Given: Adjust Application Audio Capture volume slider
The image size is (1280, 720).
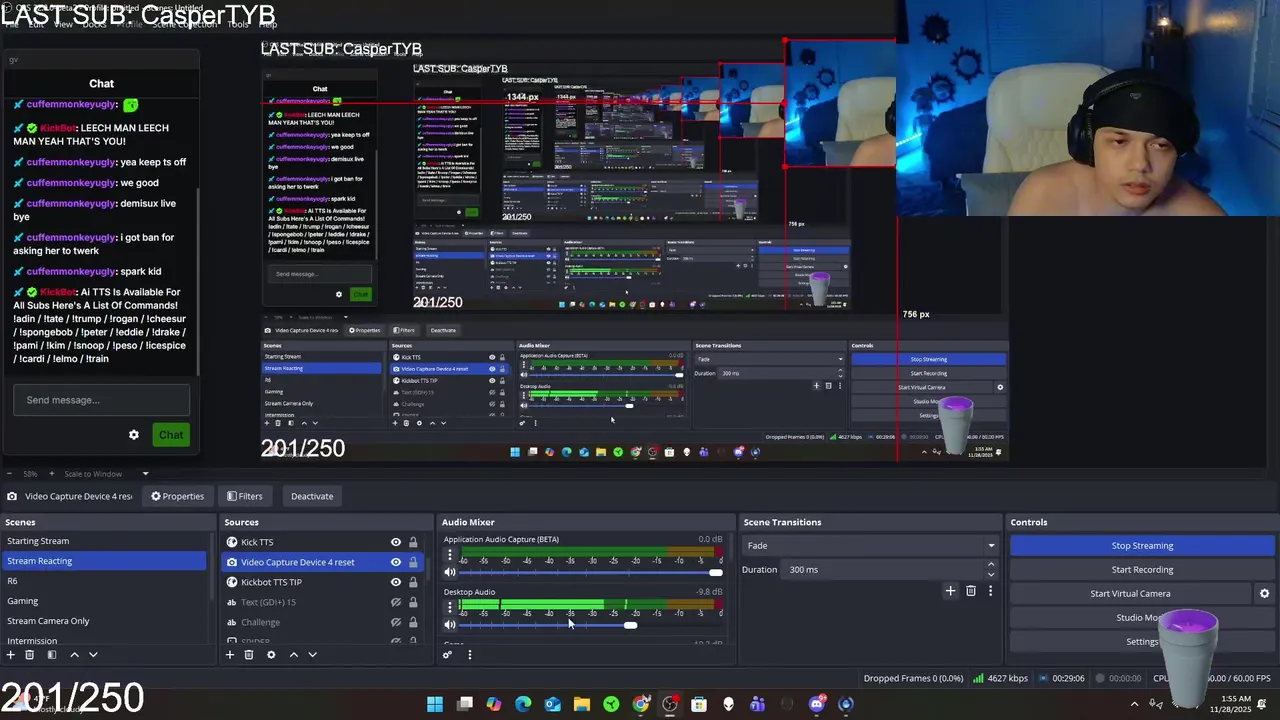Looking at the screenshot, I should point(590,572).
